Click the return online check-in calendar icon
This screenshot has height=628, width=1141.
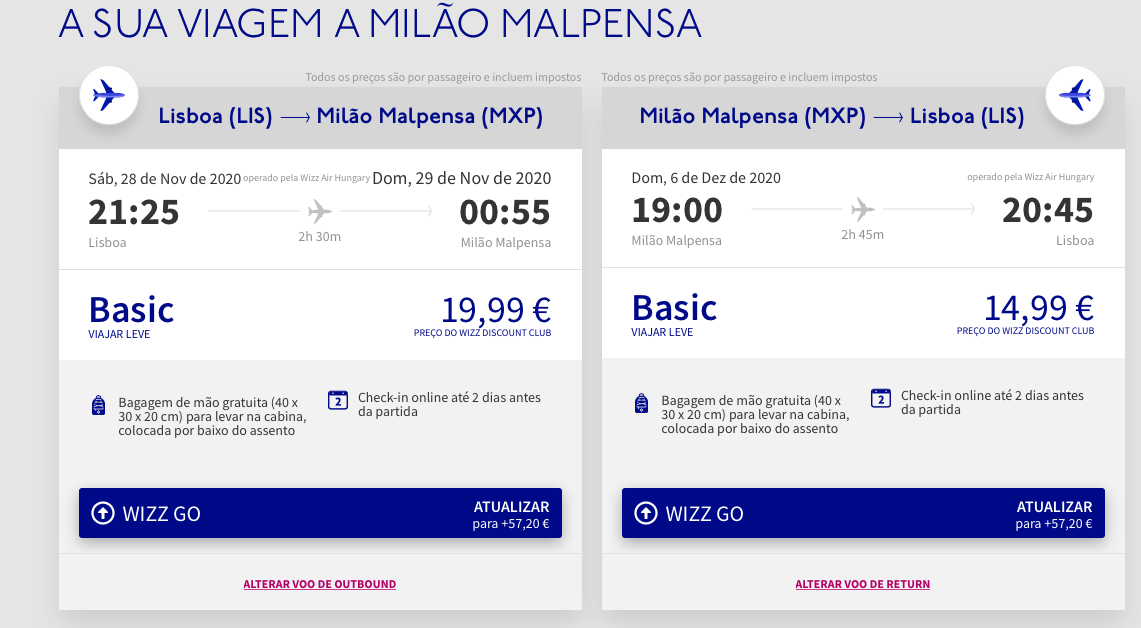coord(880,398)
